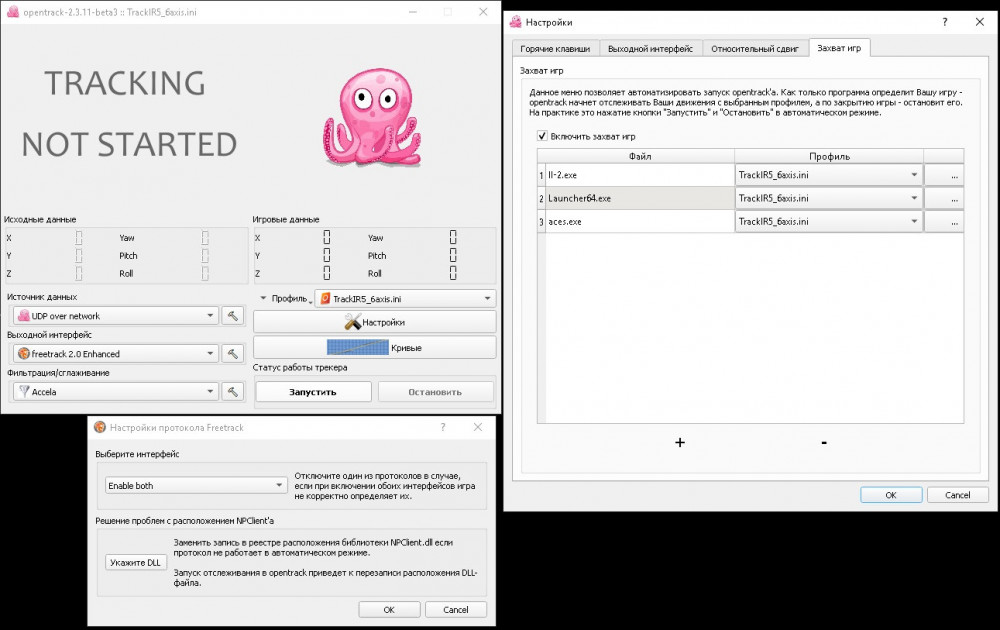1000x630 pixels.
Task: Select the Захват игр tab
Action: click(x=839, y=48)
